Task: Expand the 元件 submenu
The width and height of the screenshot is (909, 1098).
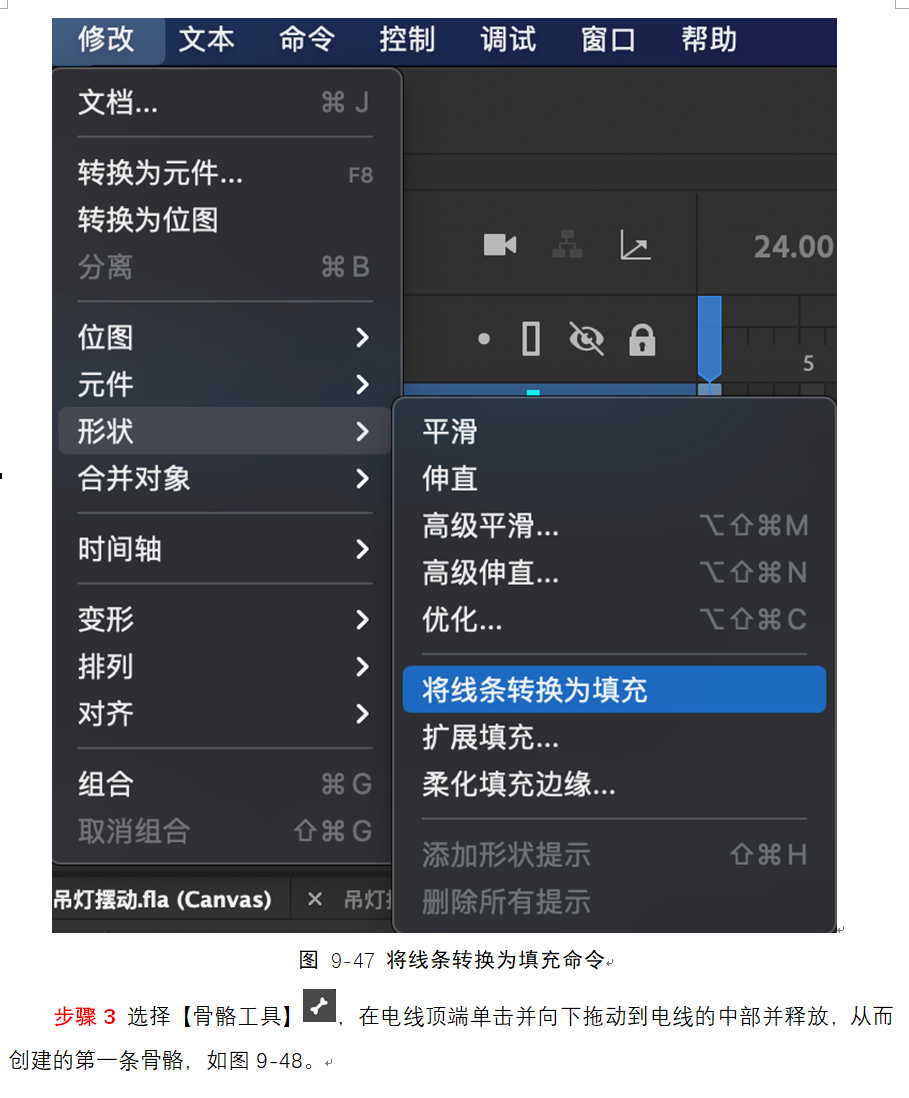Action: click(225, 384)
